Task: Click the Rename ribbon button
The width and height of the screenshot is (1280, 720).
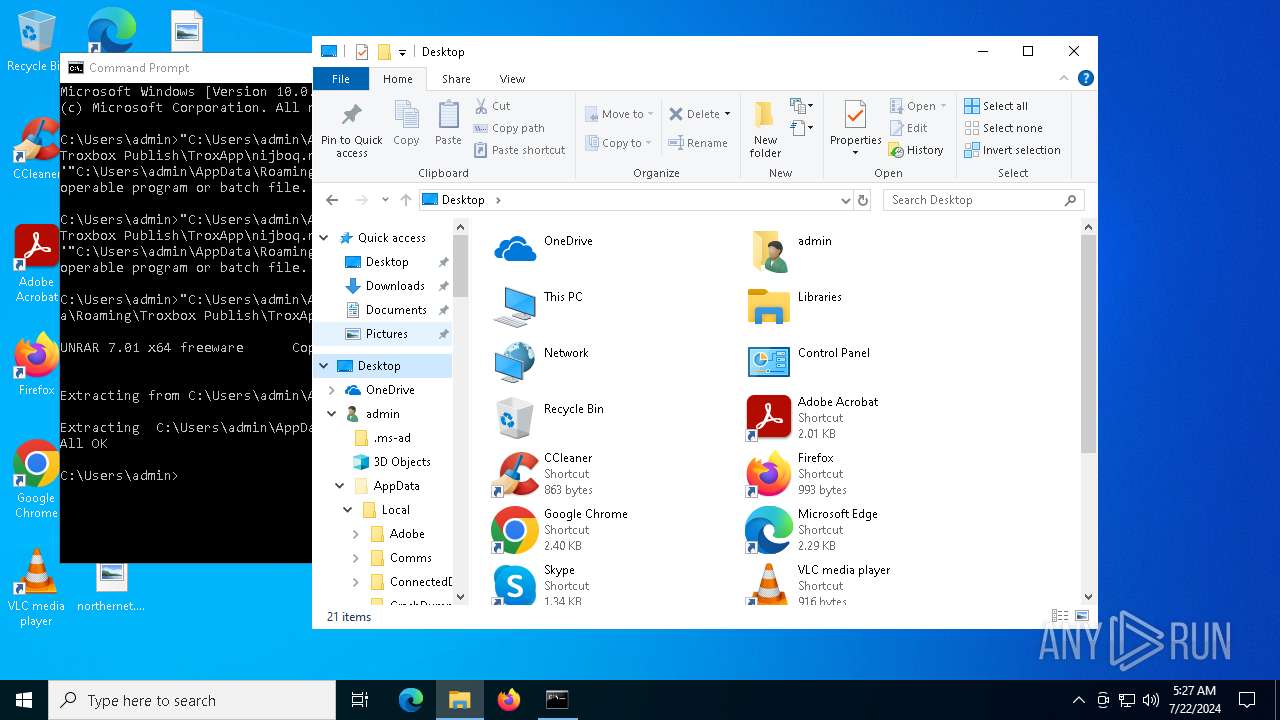Action: point(698,143)
